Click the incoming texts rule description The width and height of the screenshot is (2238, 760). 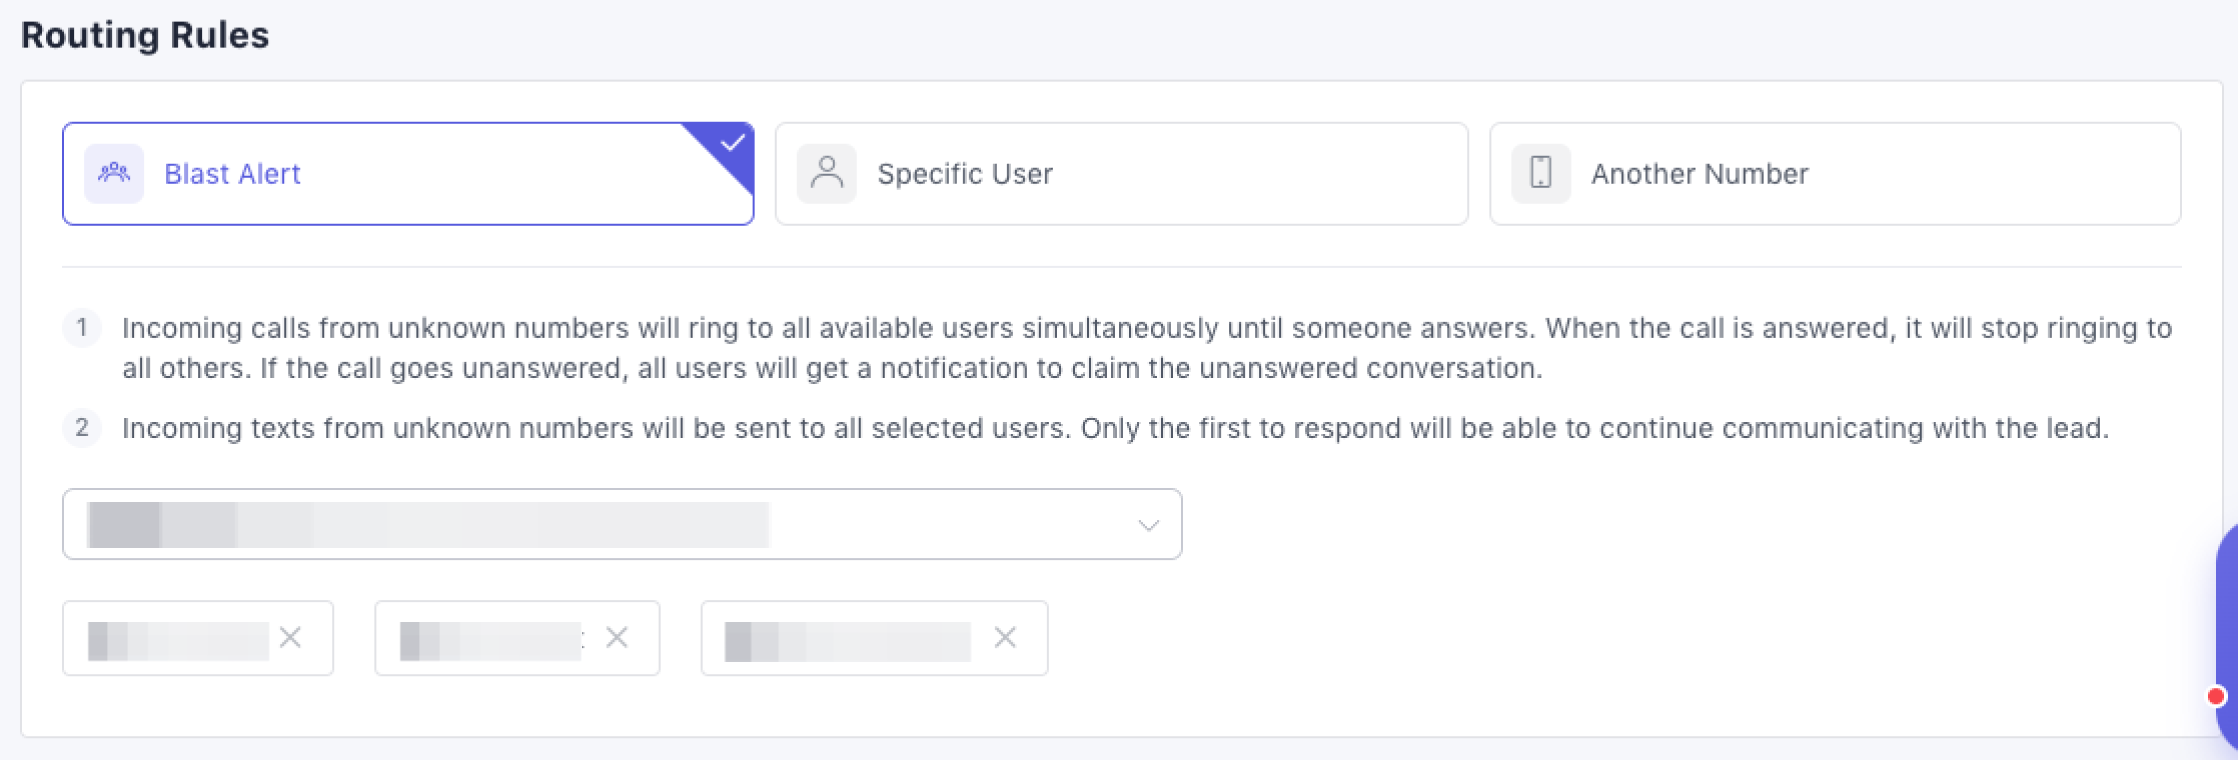(x=1115, y=429)
